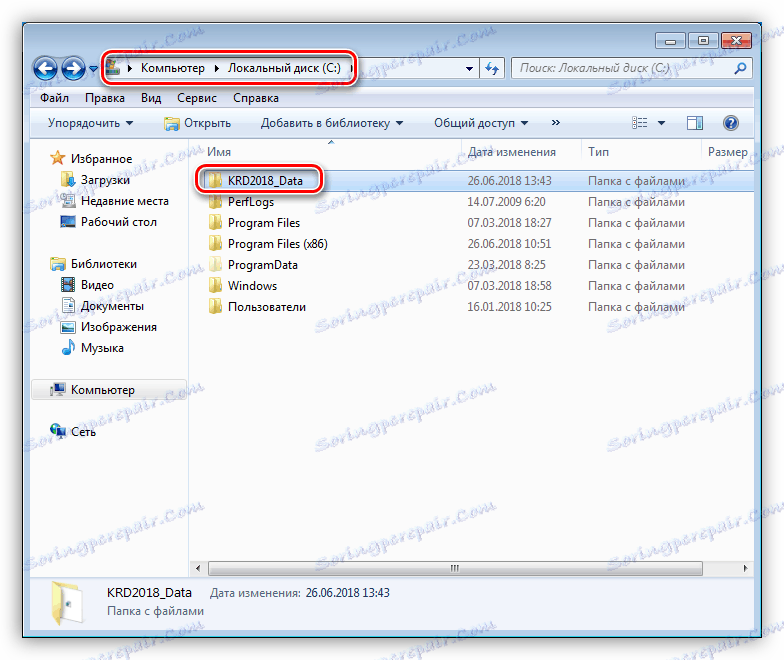Open the recent pages dropdown beside Forward arrow
The width and height of the screenshot is (784, 660).
pos(93,69)
